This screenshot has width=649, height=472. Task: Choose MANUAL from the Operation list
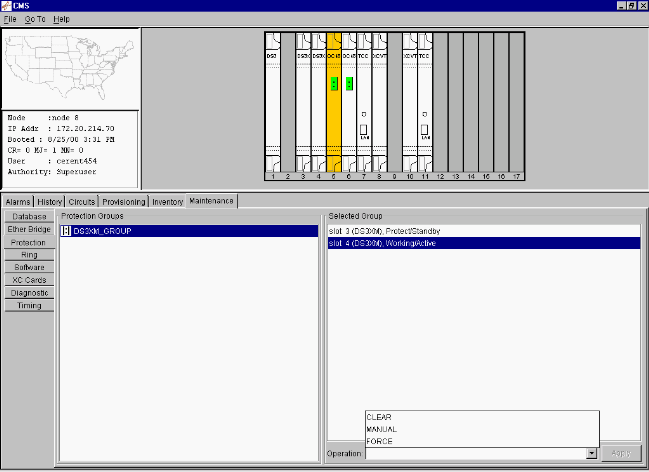[482, 429]
